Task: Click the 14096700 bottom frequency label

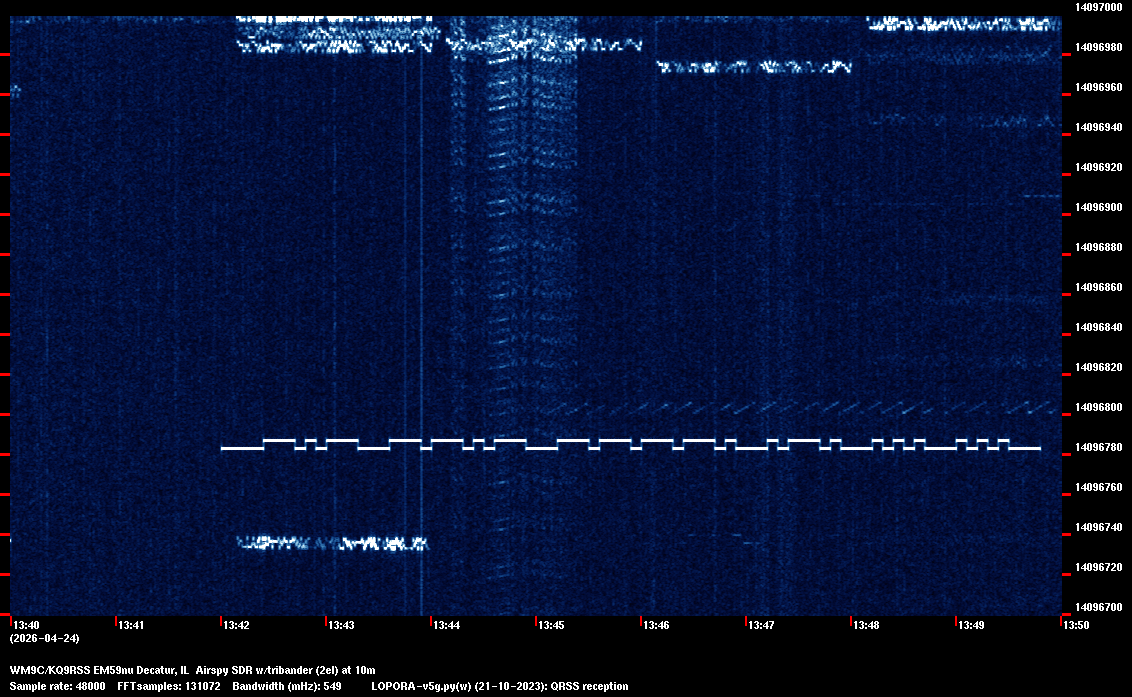Action: pyautogui.click(x=1098, y=607)
